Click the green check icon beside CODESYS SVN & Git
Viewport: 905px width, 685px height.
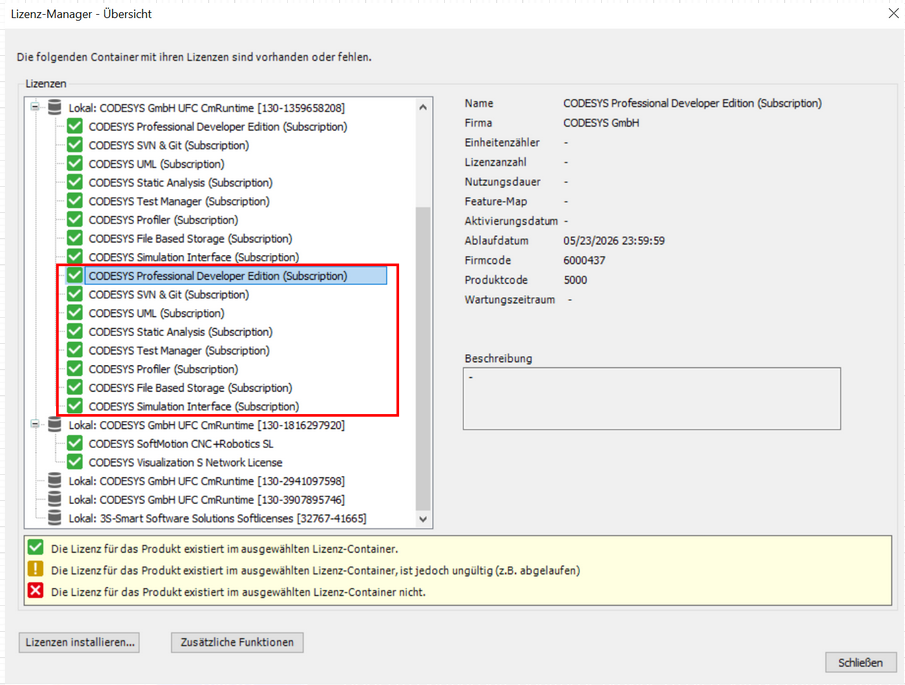[x=73, y=143]
